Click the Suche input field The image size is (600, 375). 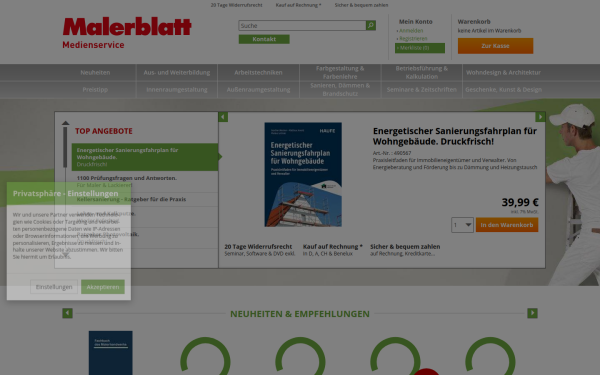tap(302, 25)
